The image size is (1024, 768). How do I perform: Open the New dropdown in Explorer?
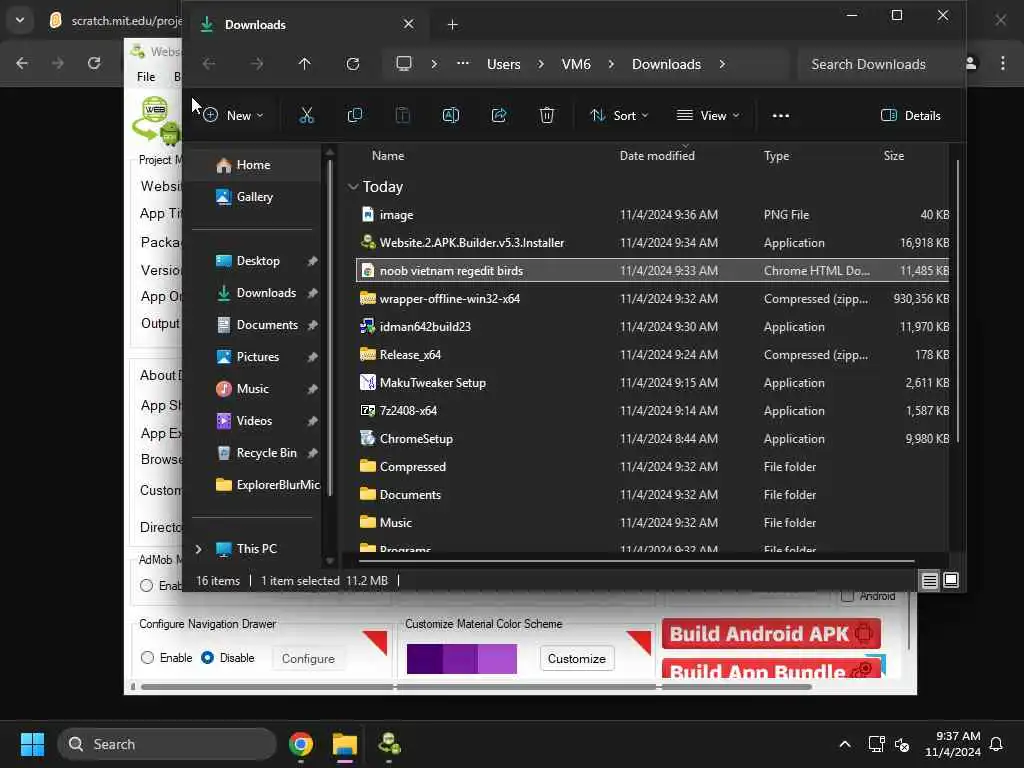[x=233, y=116]
